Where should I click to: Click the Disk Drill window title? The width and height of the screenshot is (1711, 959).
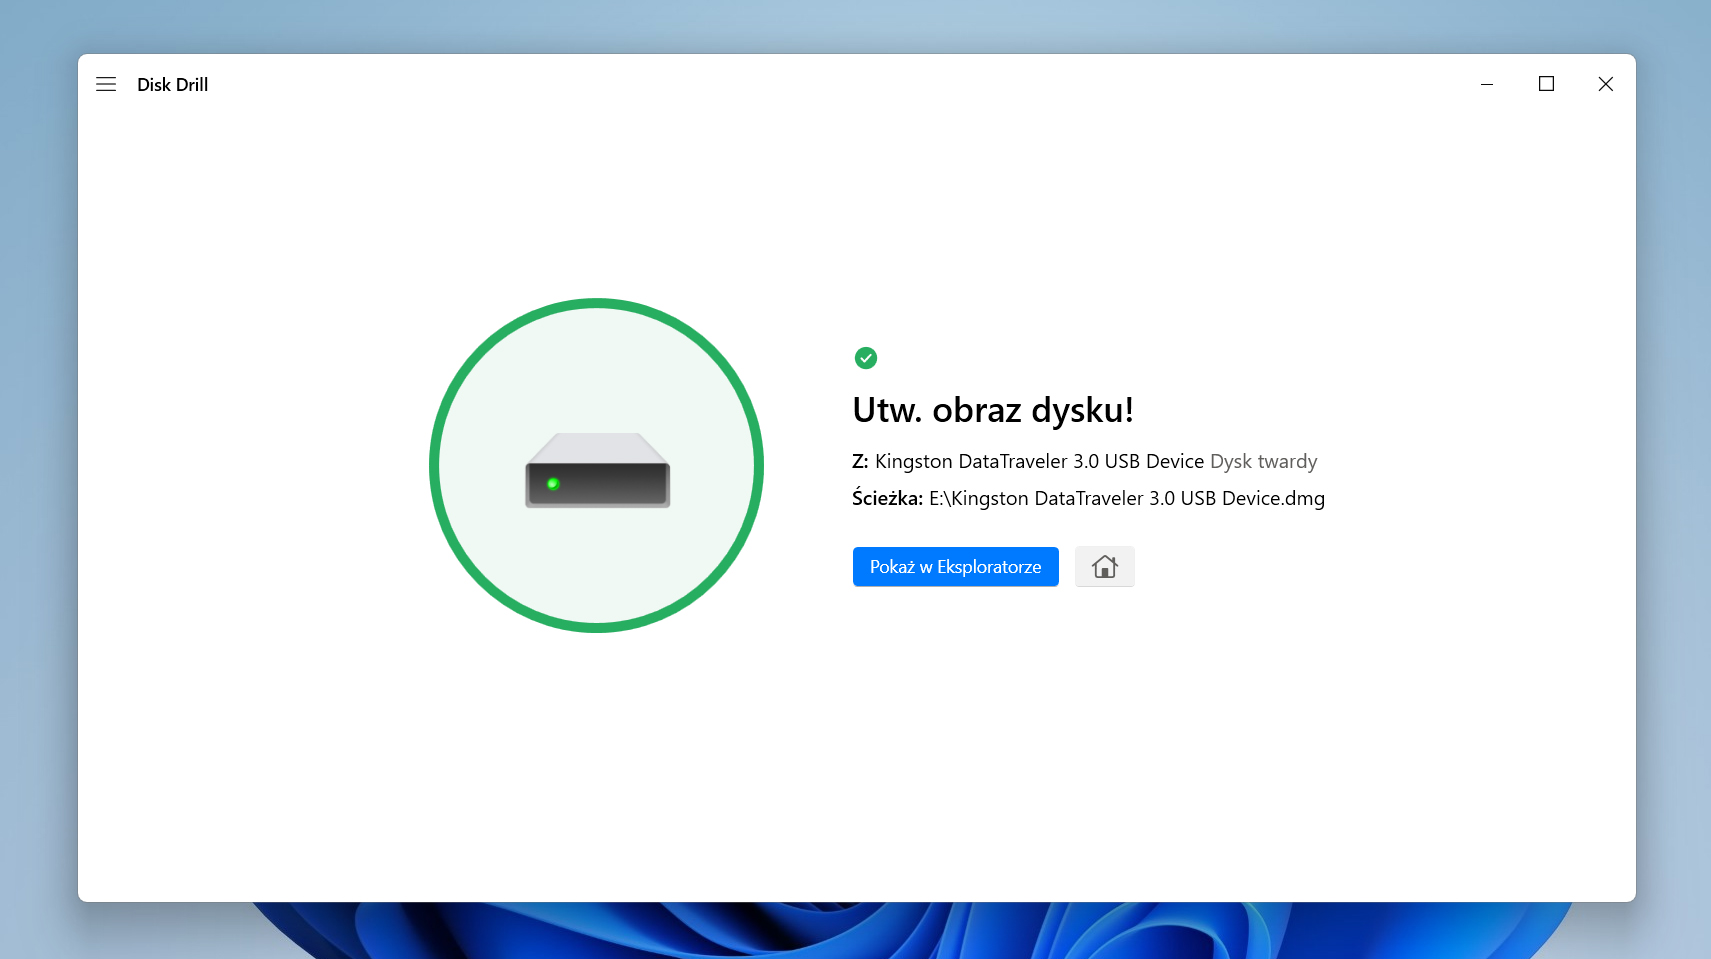coord(173,85)
